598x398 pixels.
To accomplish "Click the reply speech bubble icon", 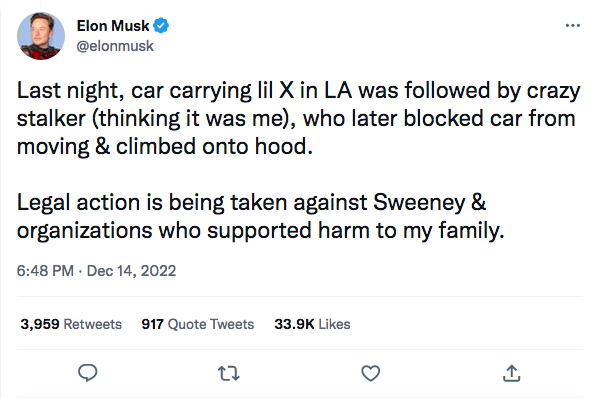I will (x=88, y=373).
